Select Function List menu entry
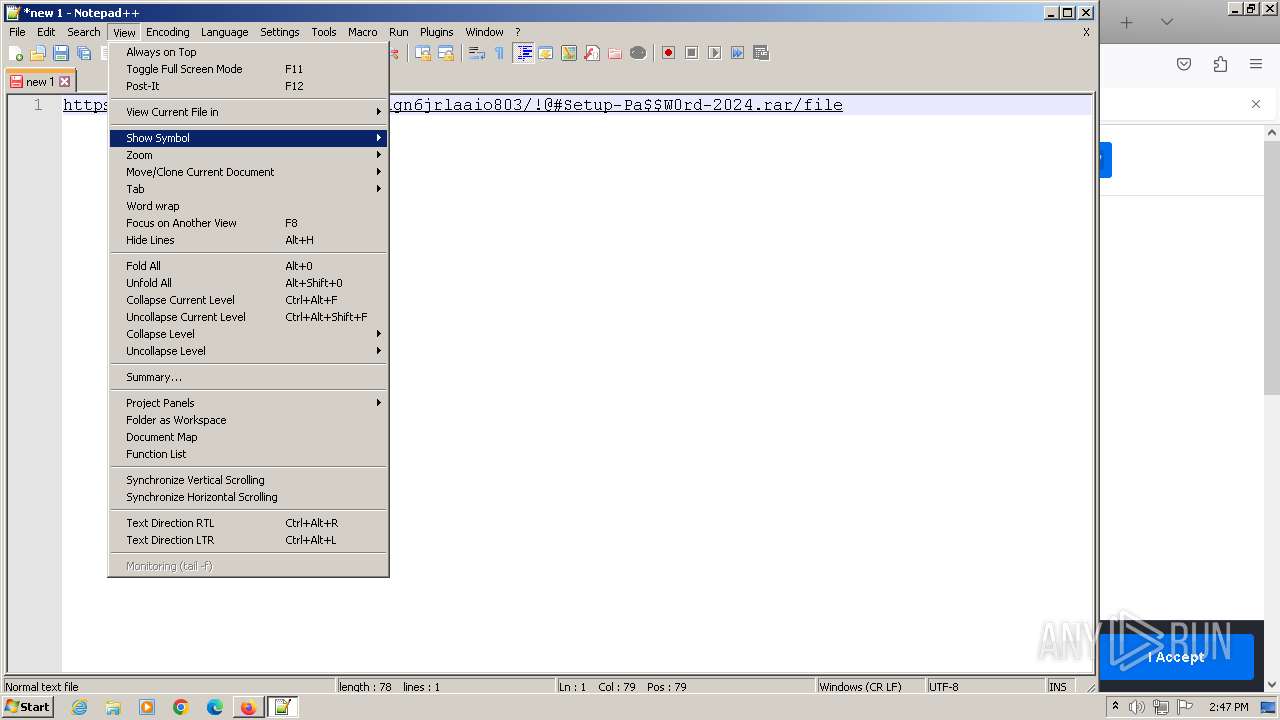This screenshot has width=1280, height=720. (248, 454)
